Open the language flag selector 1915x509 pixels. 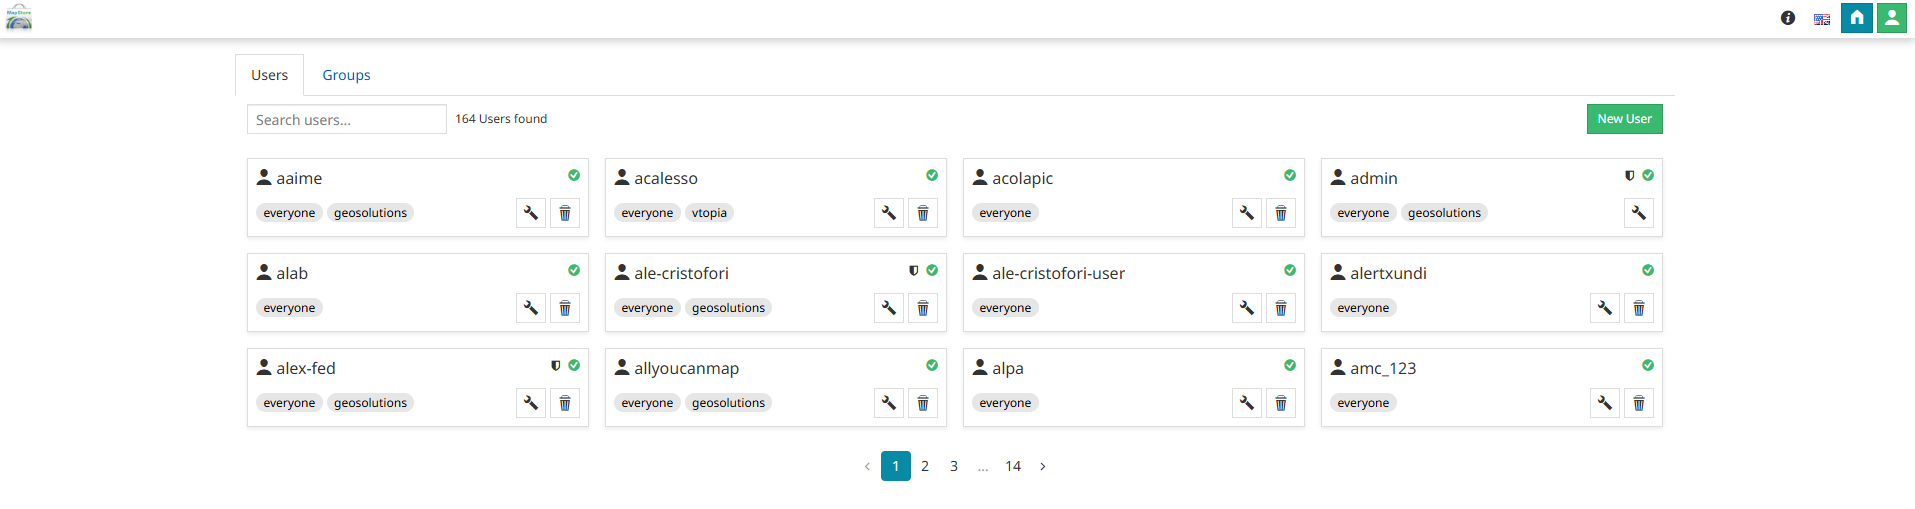click(1822, 19)
